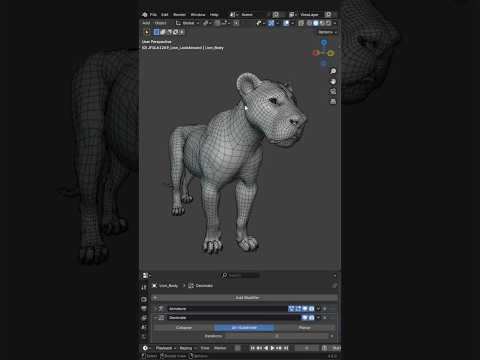
Task: Open the object mode selector icon
Action: click(146, 32)
